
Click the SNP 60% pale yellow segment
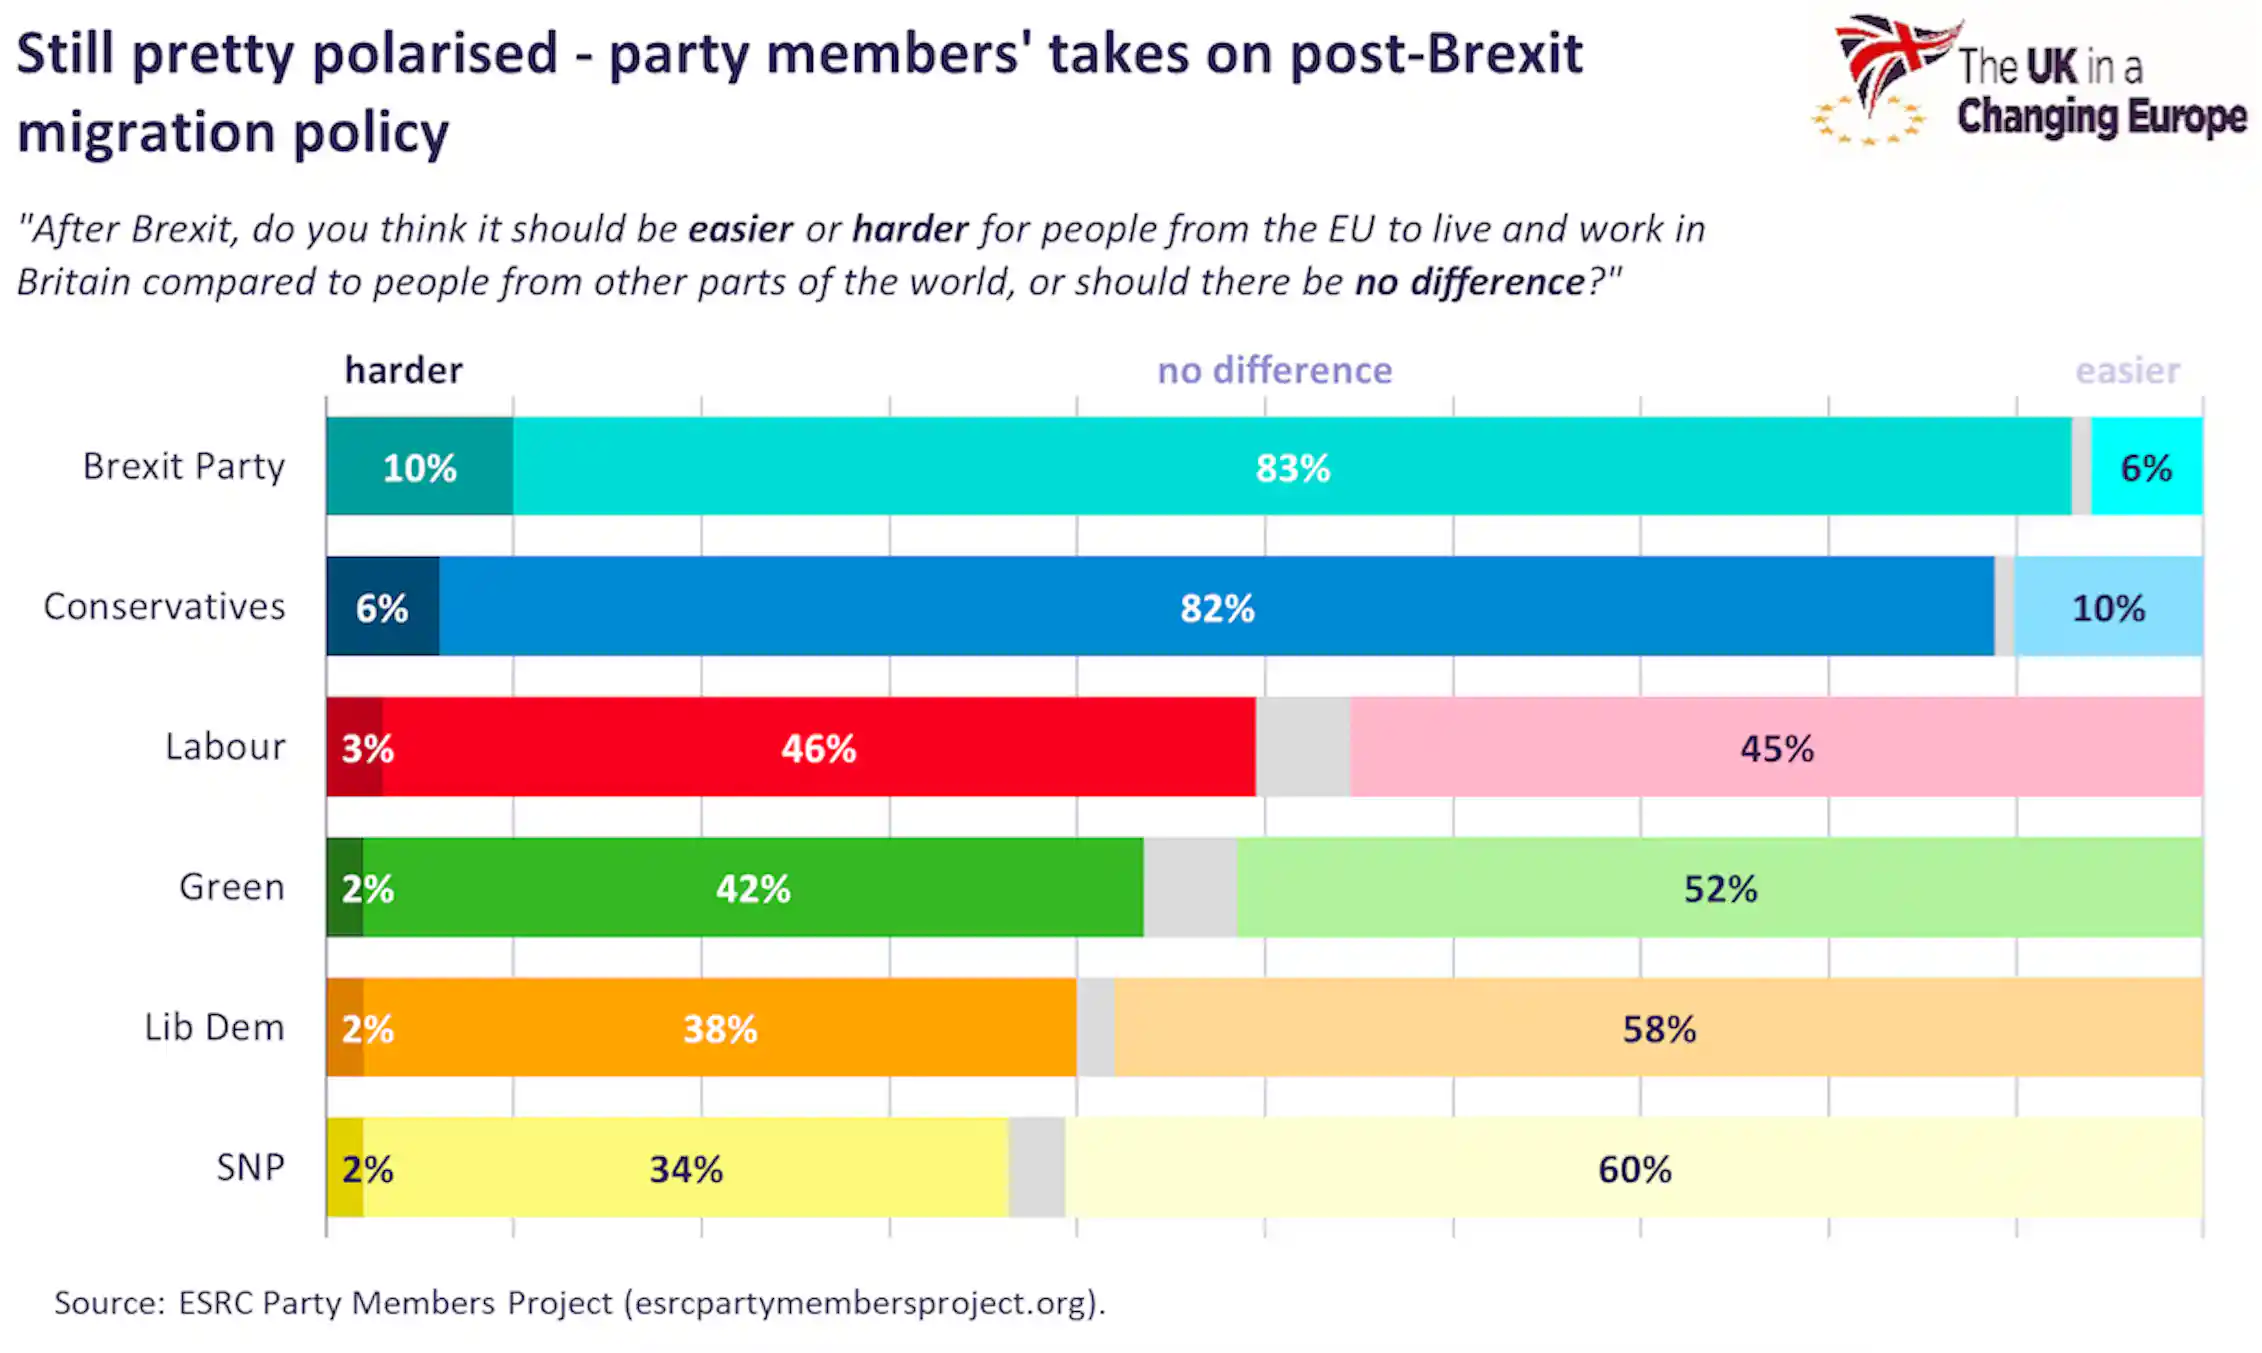tap(1634, 1167)
